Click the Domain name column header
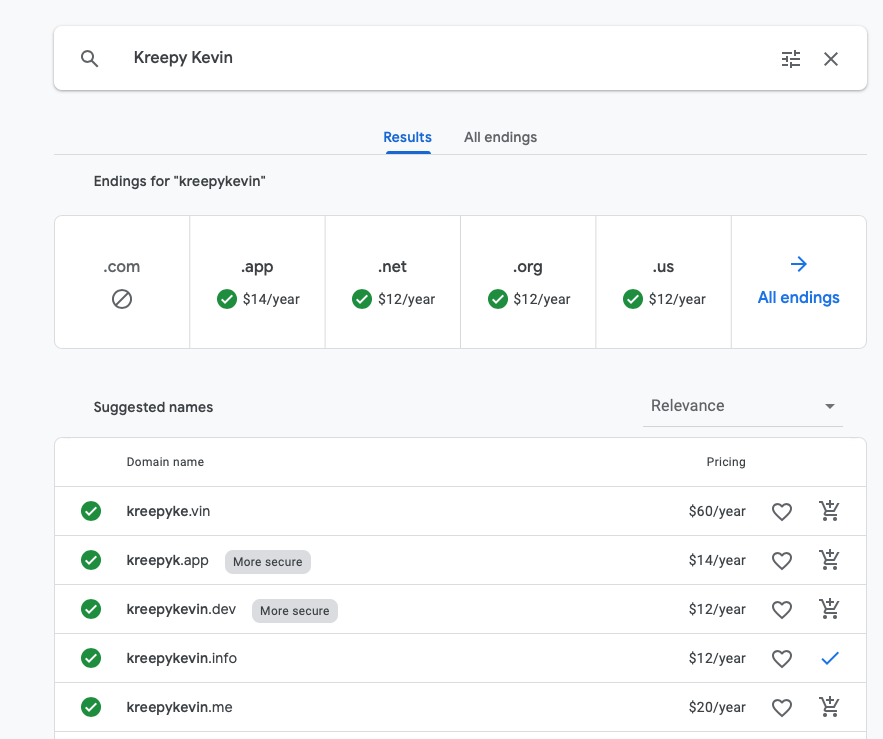Viewport: 883px width, 739px height. 165,462
